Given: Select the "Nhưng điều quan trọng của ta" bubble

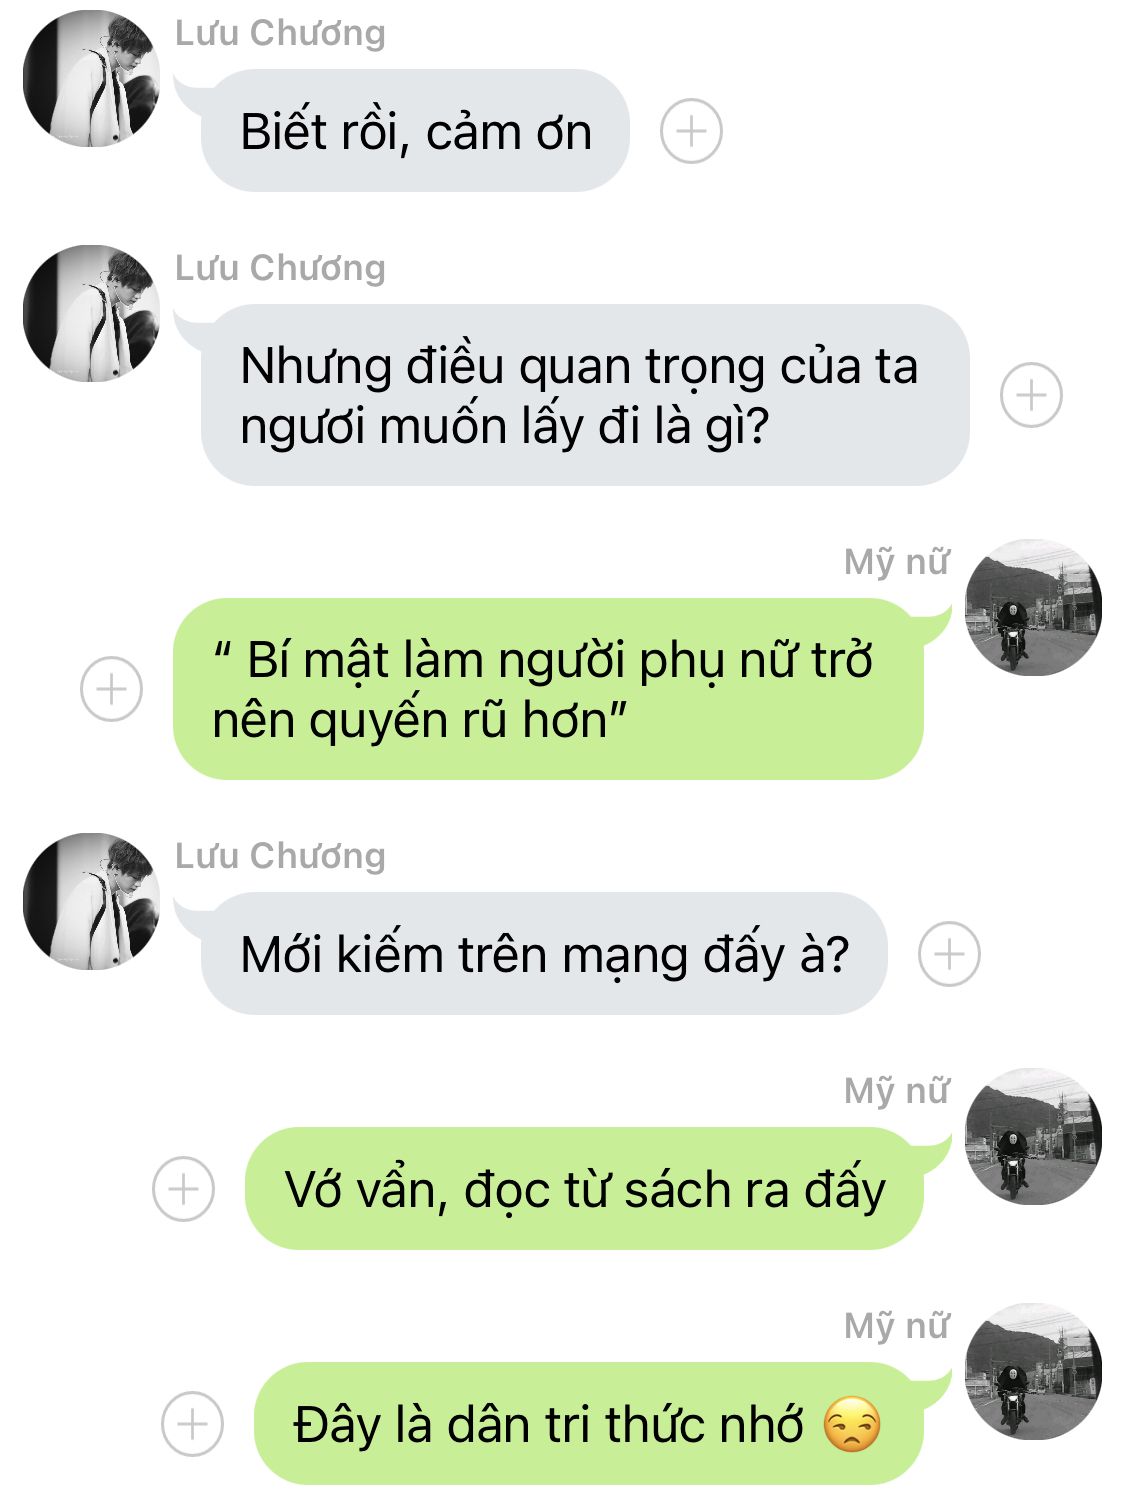Looking at the screenshot, I should click(x=585, y=395).
